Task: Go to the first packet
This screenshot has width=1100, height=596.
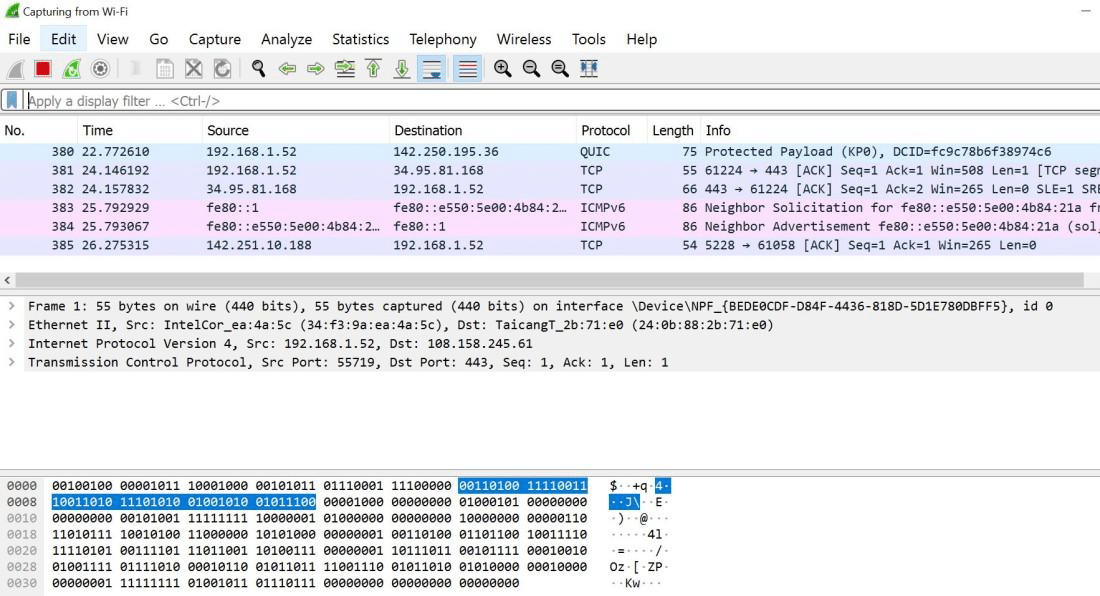Action: [373, 69]
